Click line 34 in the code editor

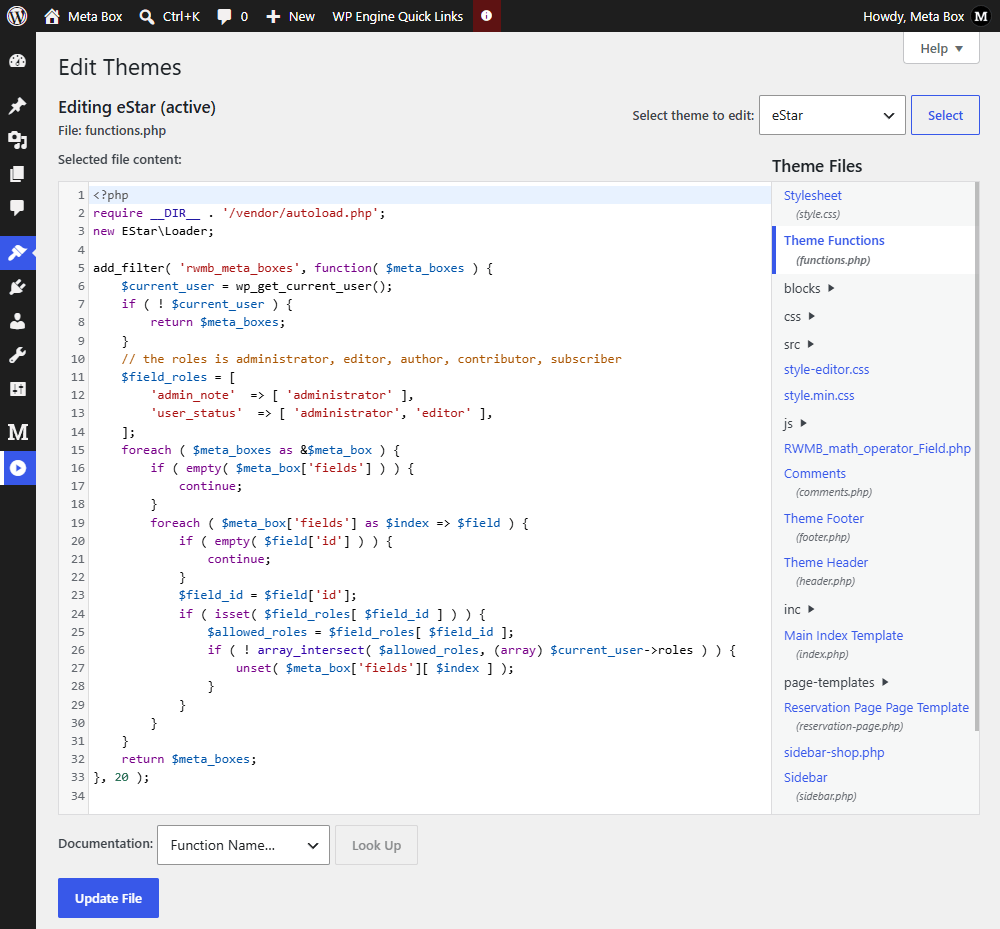click(430, 796)
